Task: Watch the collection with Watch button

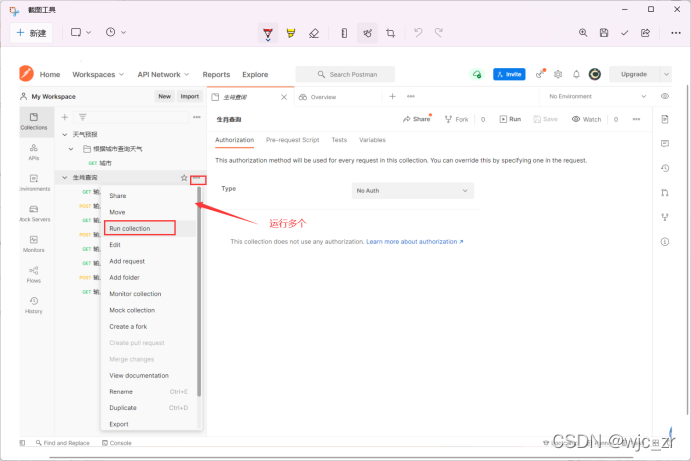Action: (x=586, y=119)
